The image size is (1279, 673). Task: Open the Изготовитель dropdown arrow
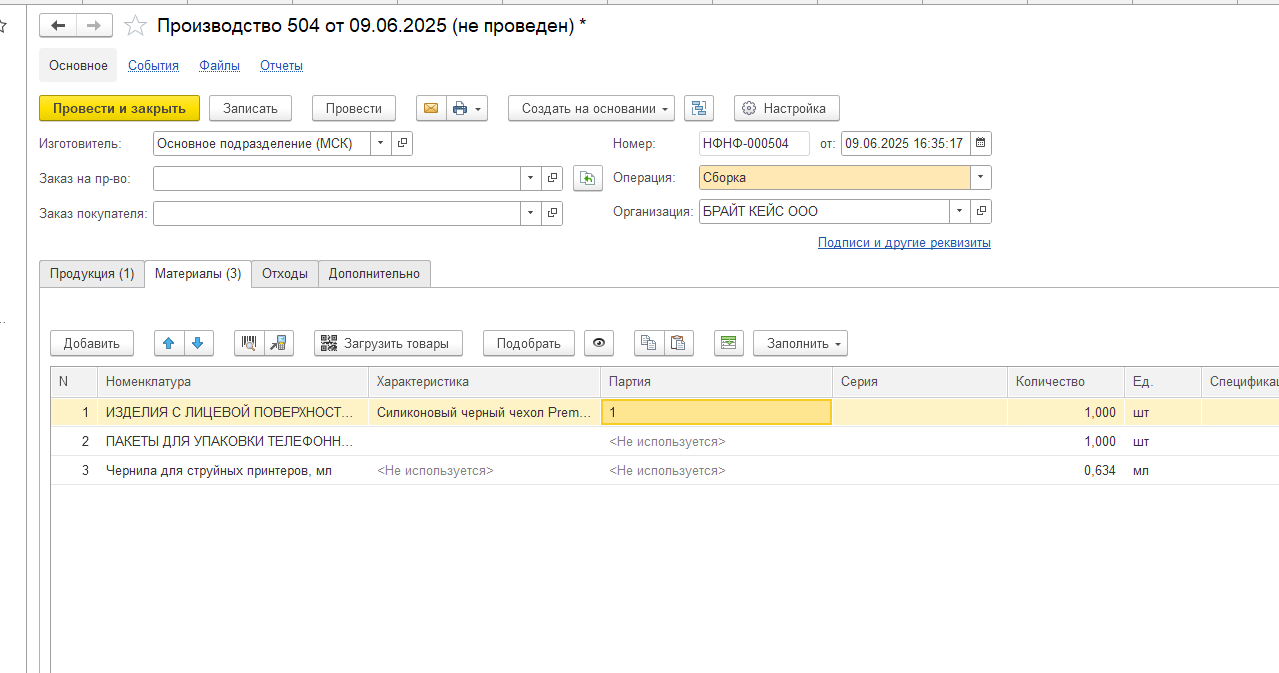(380, 143)
